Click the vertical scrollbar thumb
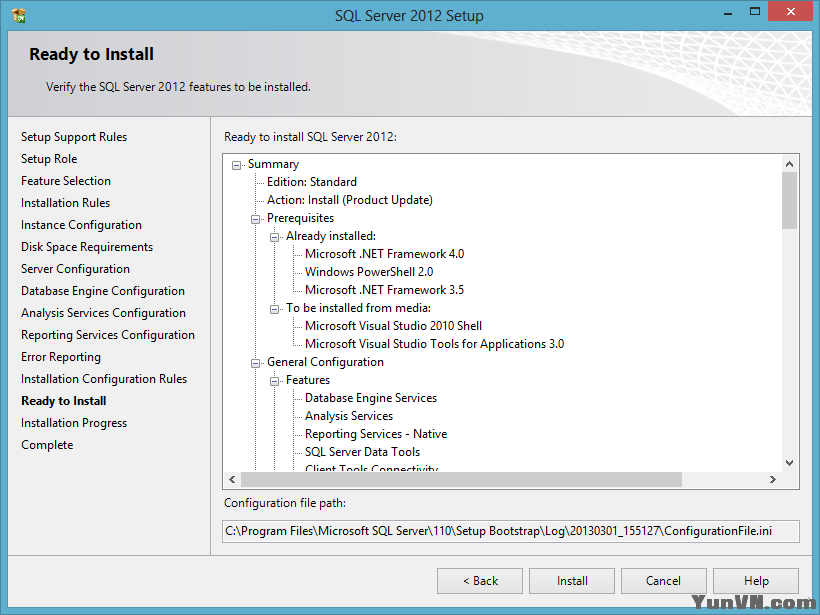The width and height of the screenshot is (820, 615). pos(790,200)
